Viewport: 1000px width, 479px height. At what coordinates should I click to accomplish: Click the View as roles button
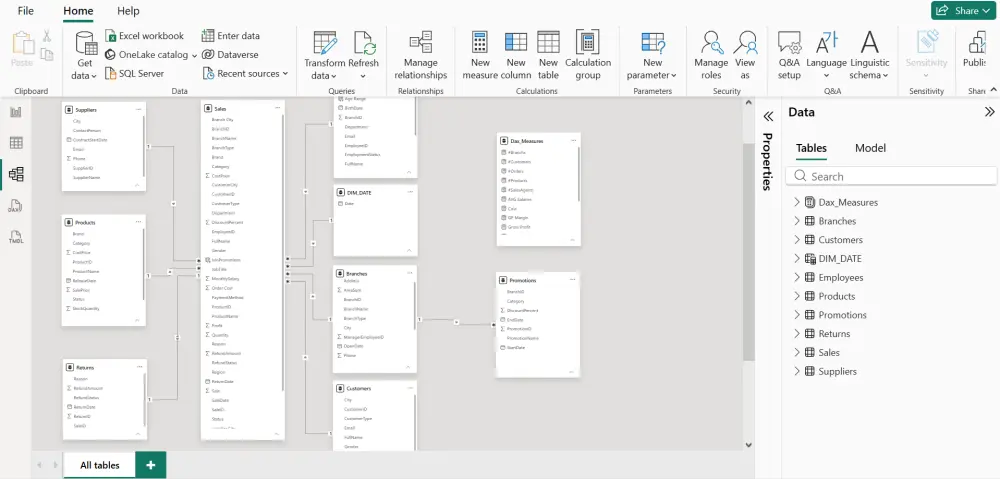pos(744,55)
